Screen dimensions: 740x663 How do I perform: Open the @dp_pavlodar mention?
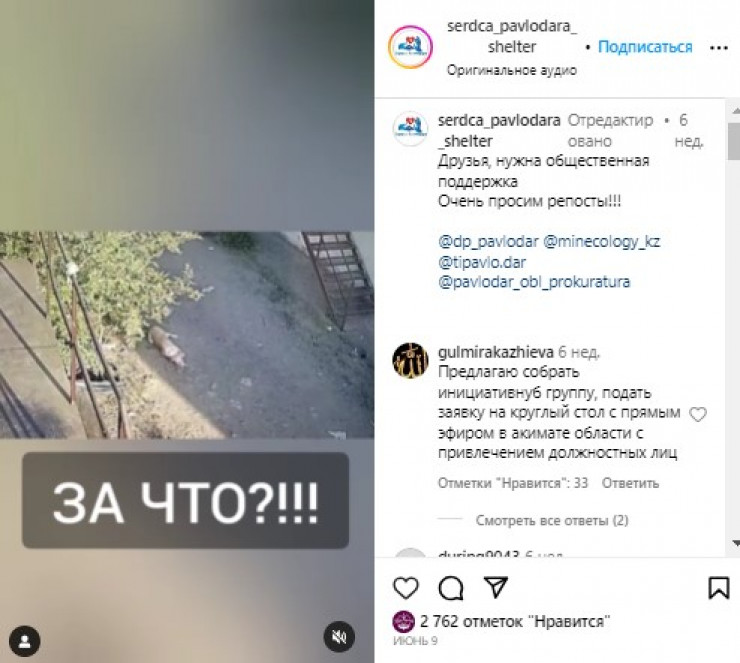tap(488, 242)
